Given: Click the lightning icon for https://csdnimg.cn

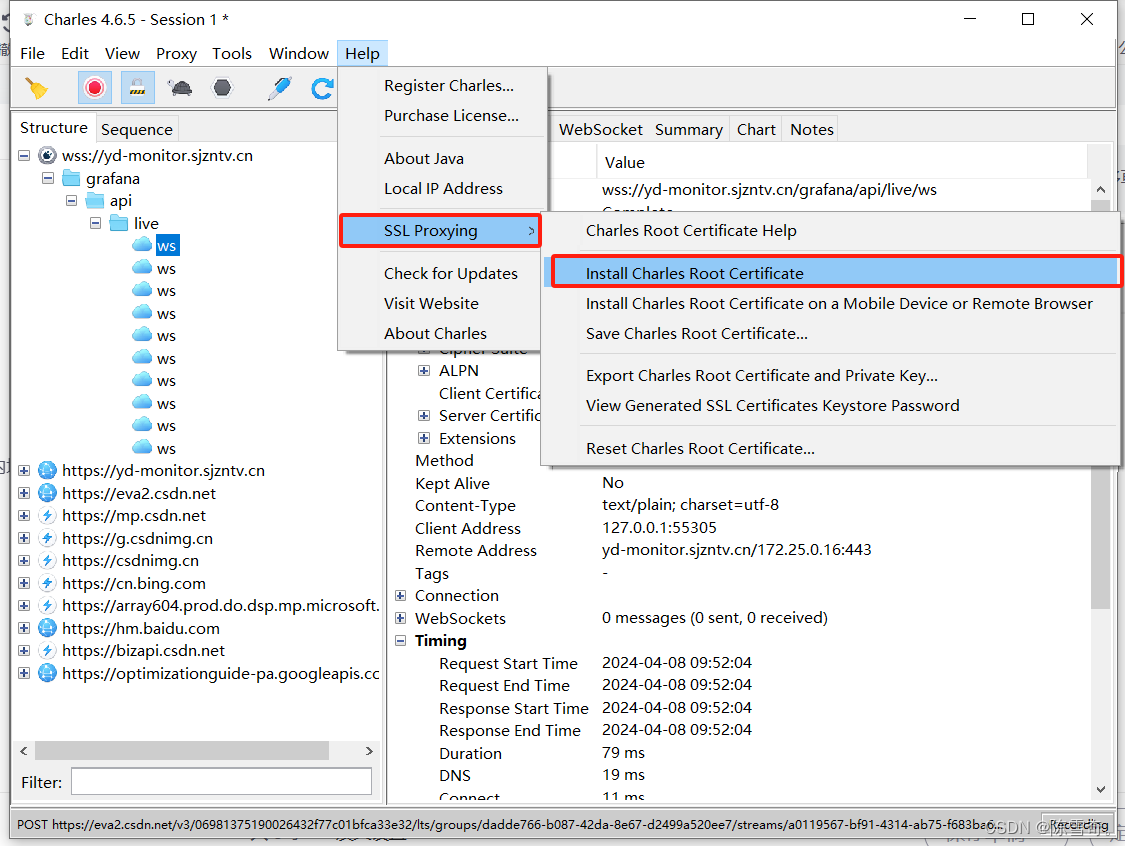Looking at the screenshot, I should [47, 560].
